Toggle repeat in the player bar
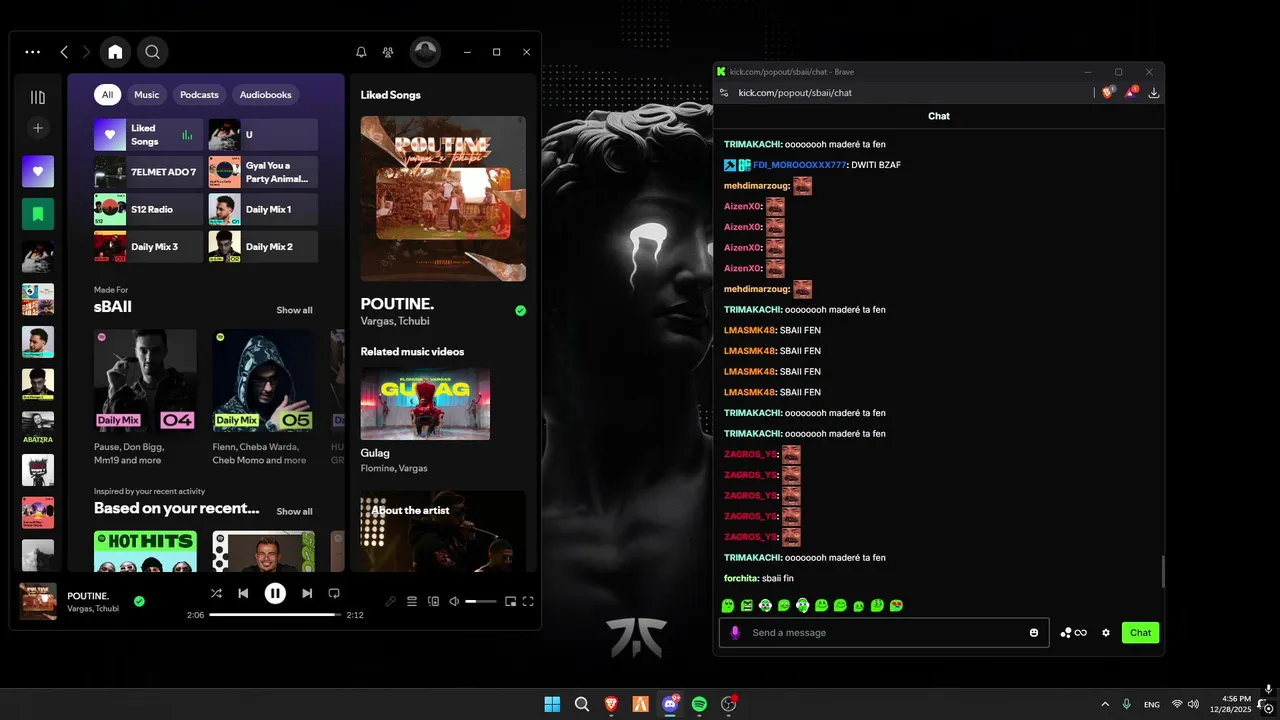Image resolution: width=1280 pixels, height=720 pixels. click(x=334, y=593)
